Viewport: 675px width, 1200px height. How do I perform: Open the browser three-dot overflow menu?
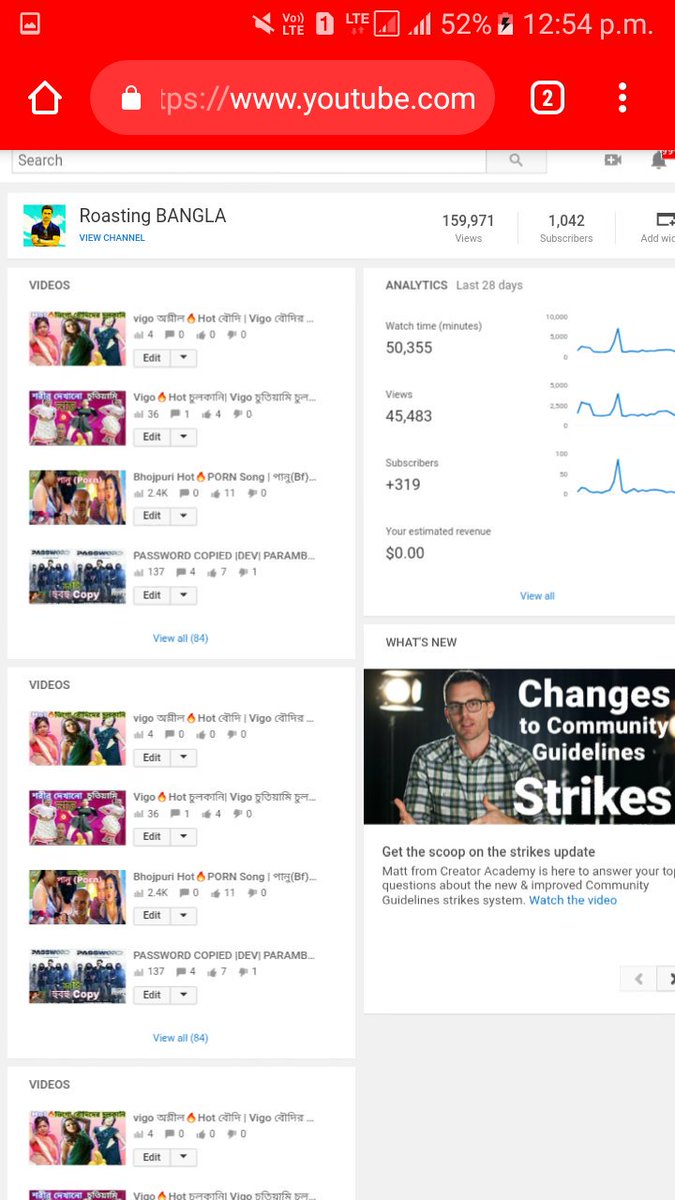coord(622,98)
